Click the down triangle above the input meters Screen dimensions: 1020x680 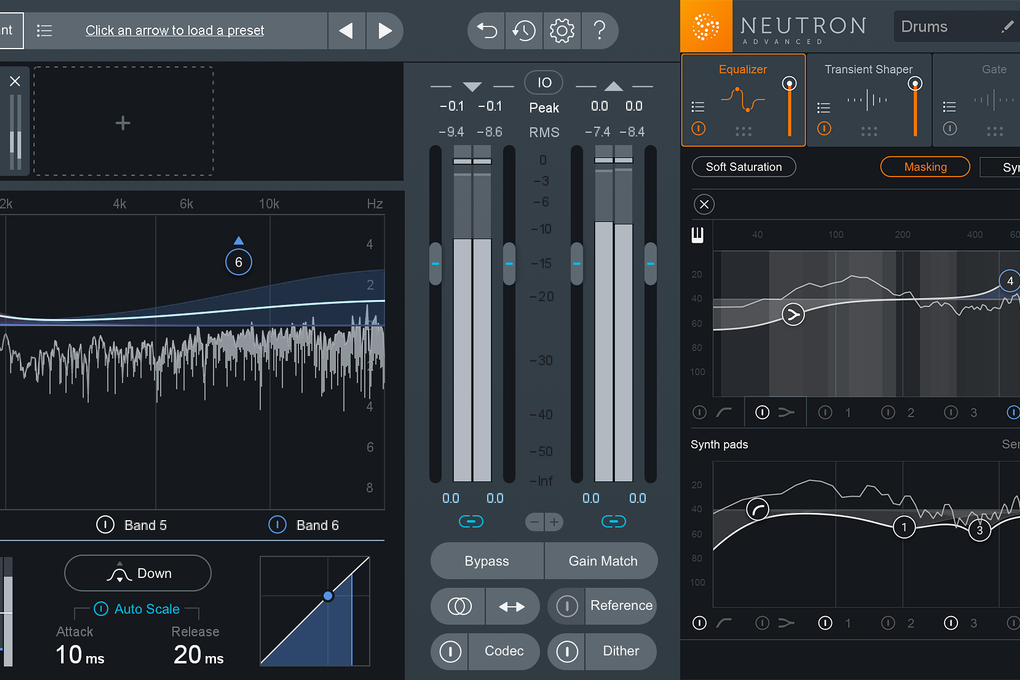pos(472,87)
